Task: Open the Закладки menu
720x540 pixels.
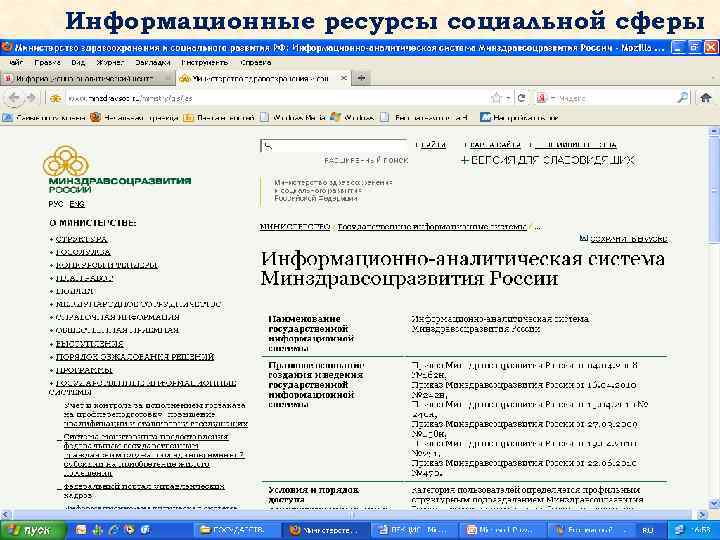Action: click(x=153, y=62)
